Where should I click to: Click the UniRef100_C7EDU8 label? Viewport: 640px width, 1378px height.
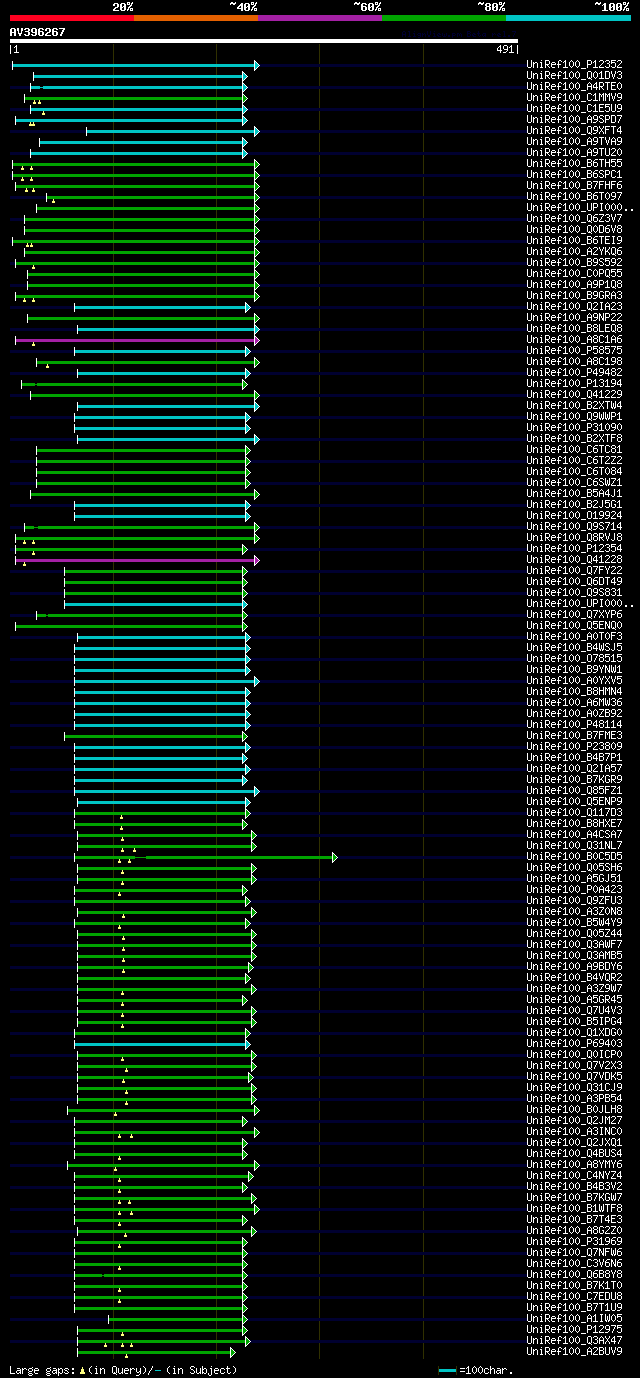[574, 1297]
